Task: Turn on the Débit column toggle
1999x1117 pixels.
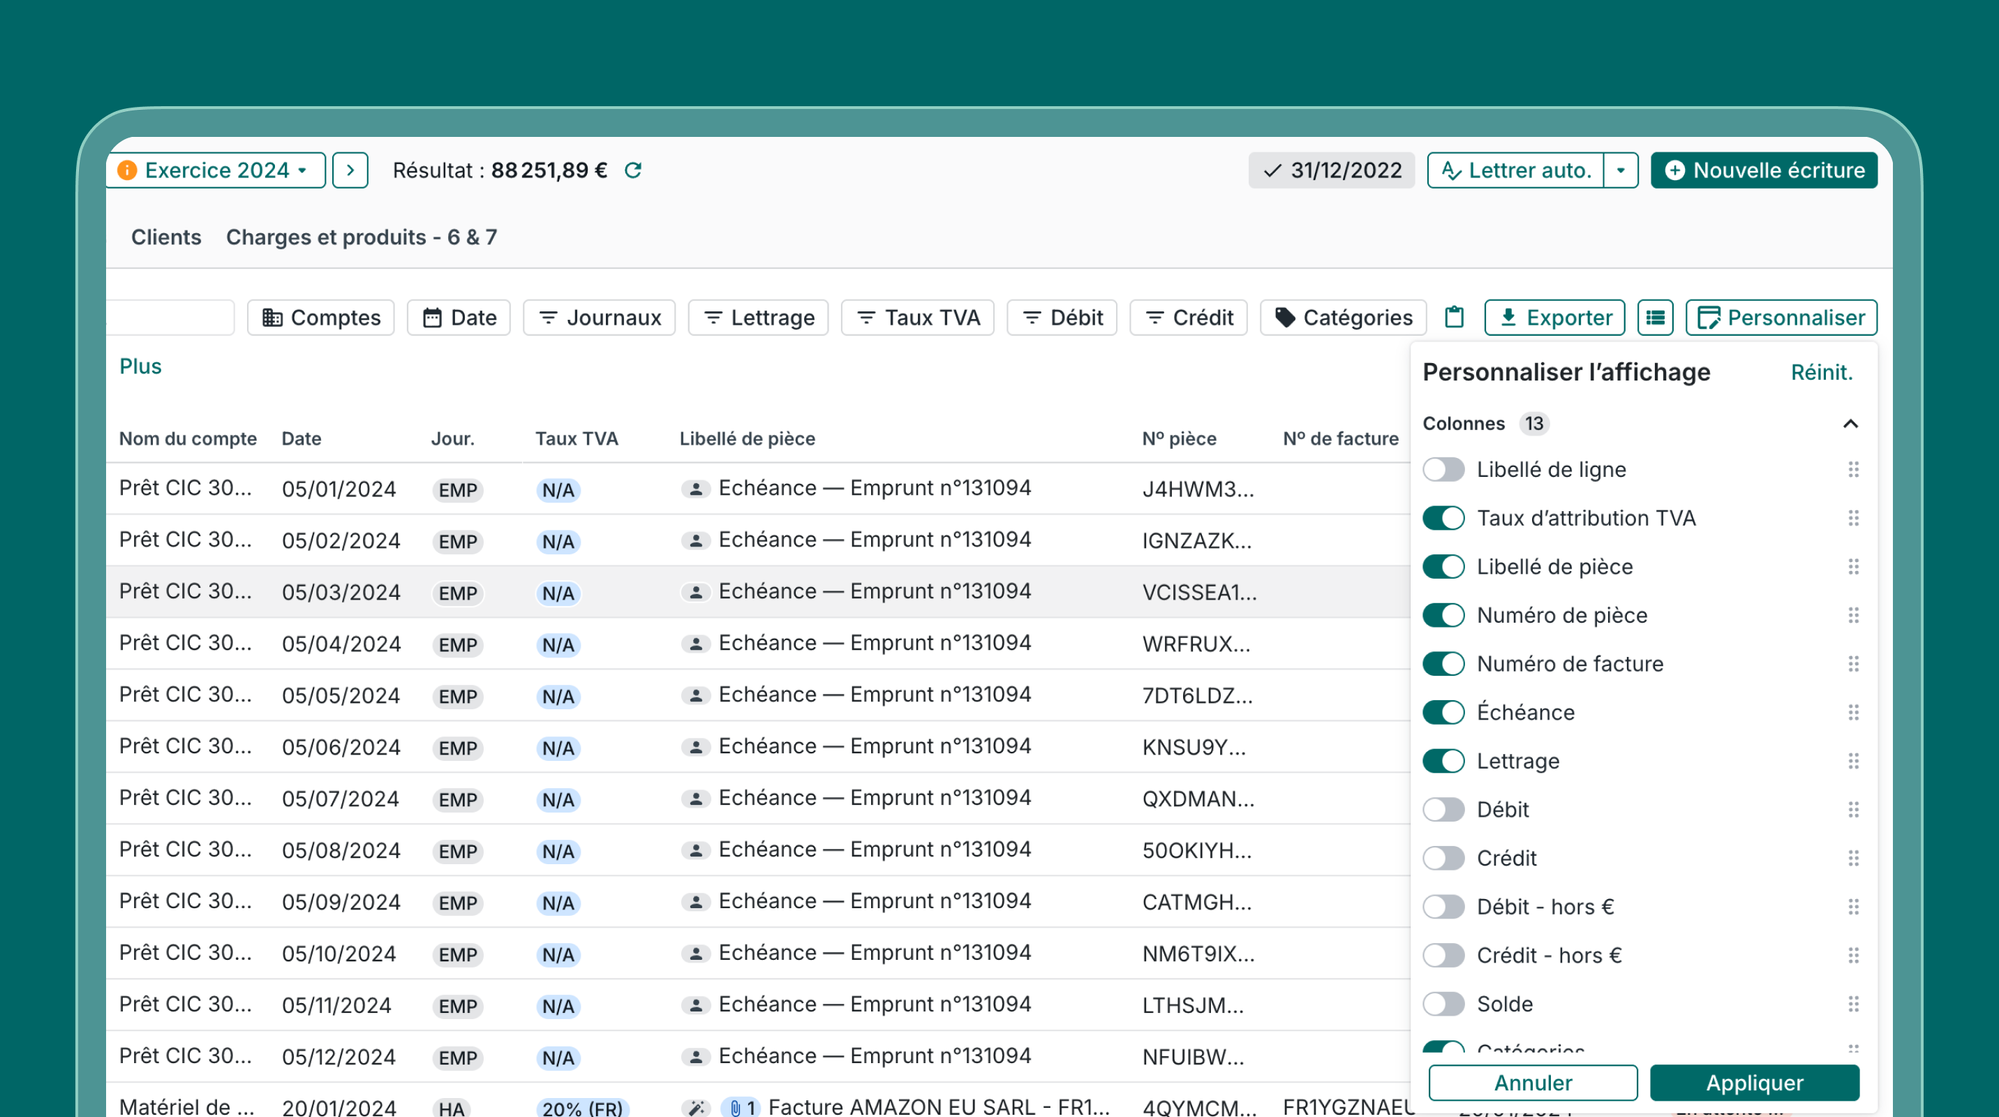Action: coord(1443,809)
